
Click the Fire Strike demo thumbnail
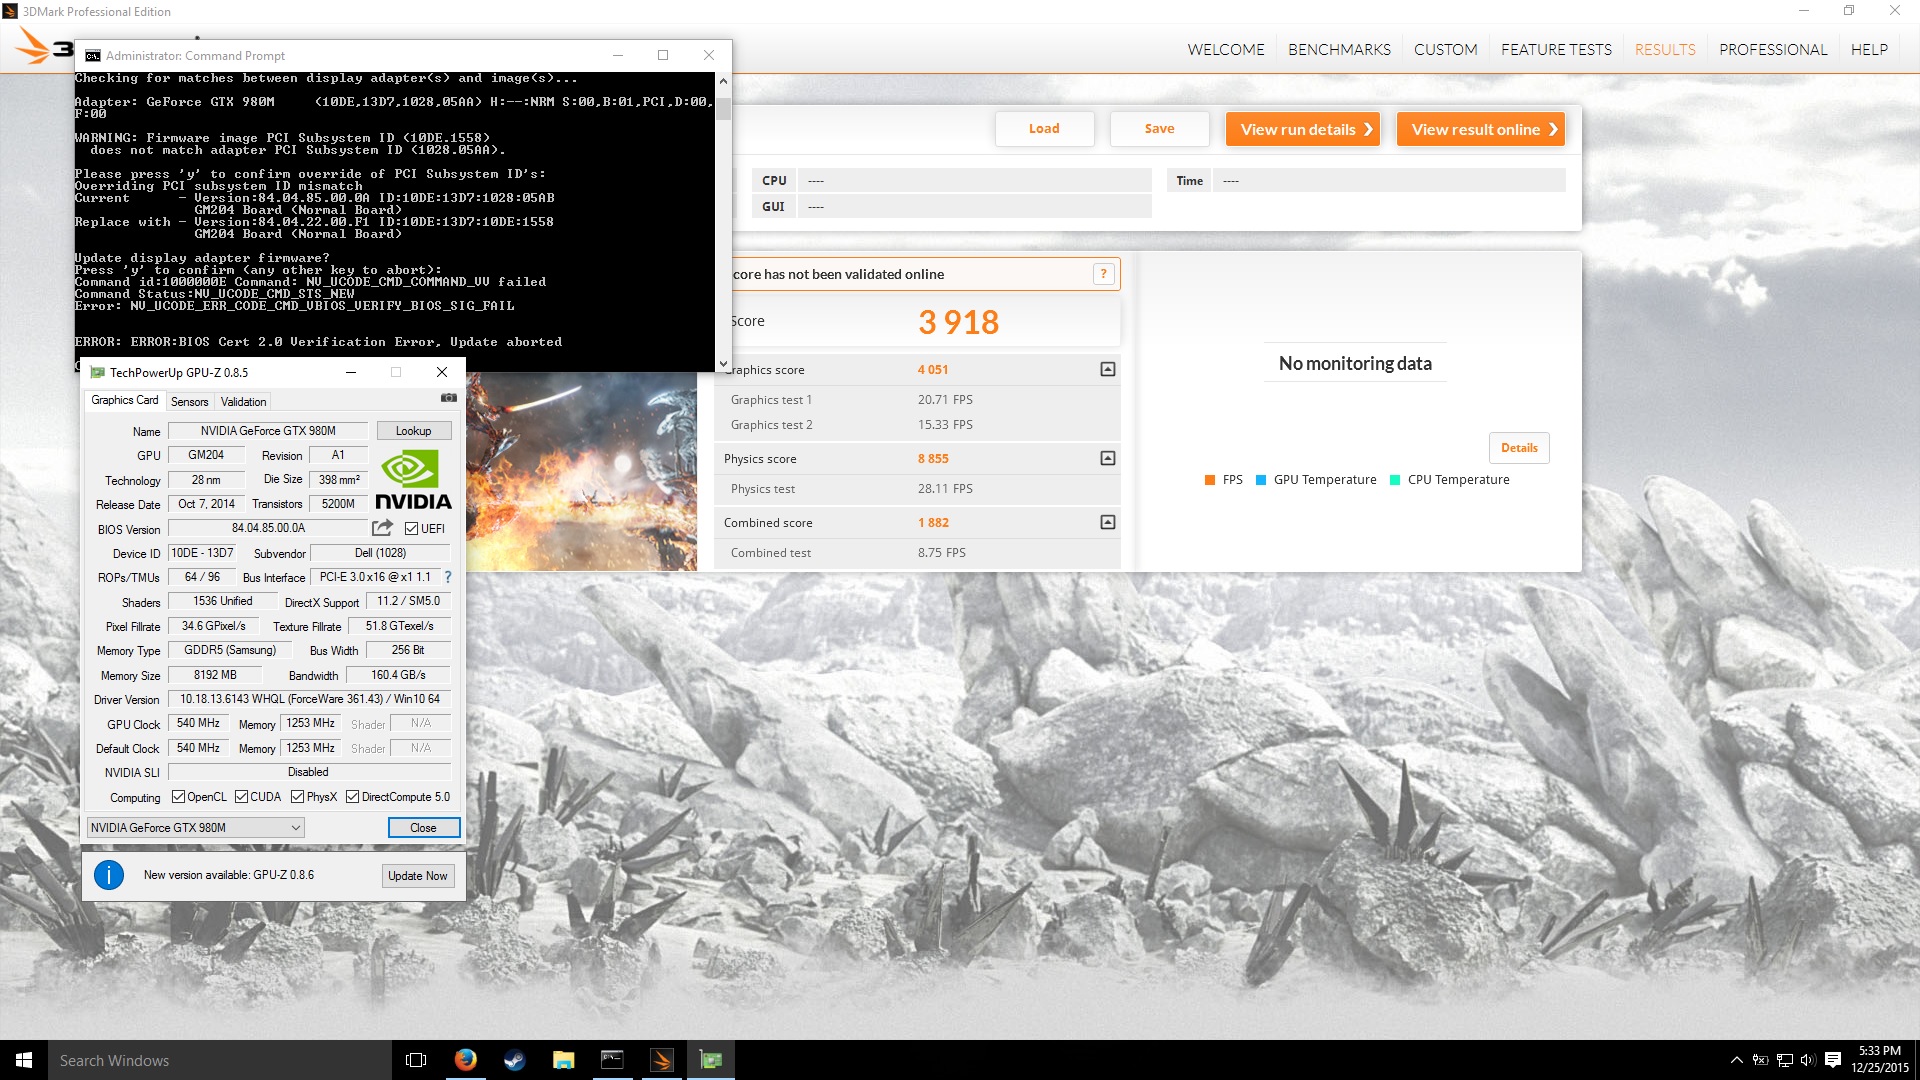(x=581, y=471)
